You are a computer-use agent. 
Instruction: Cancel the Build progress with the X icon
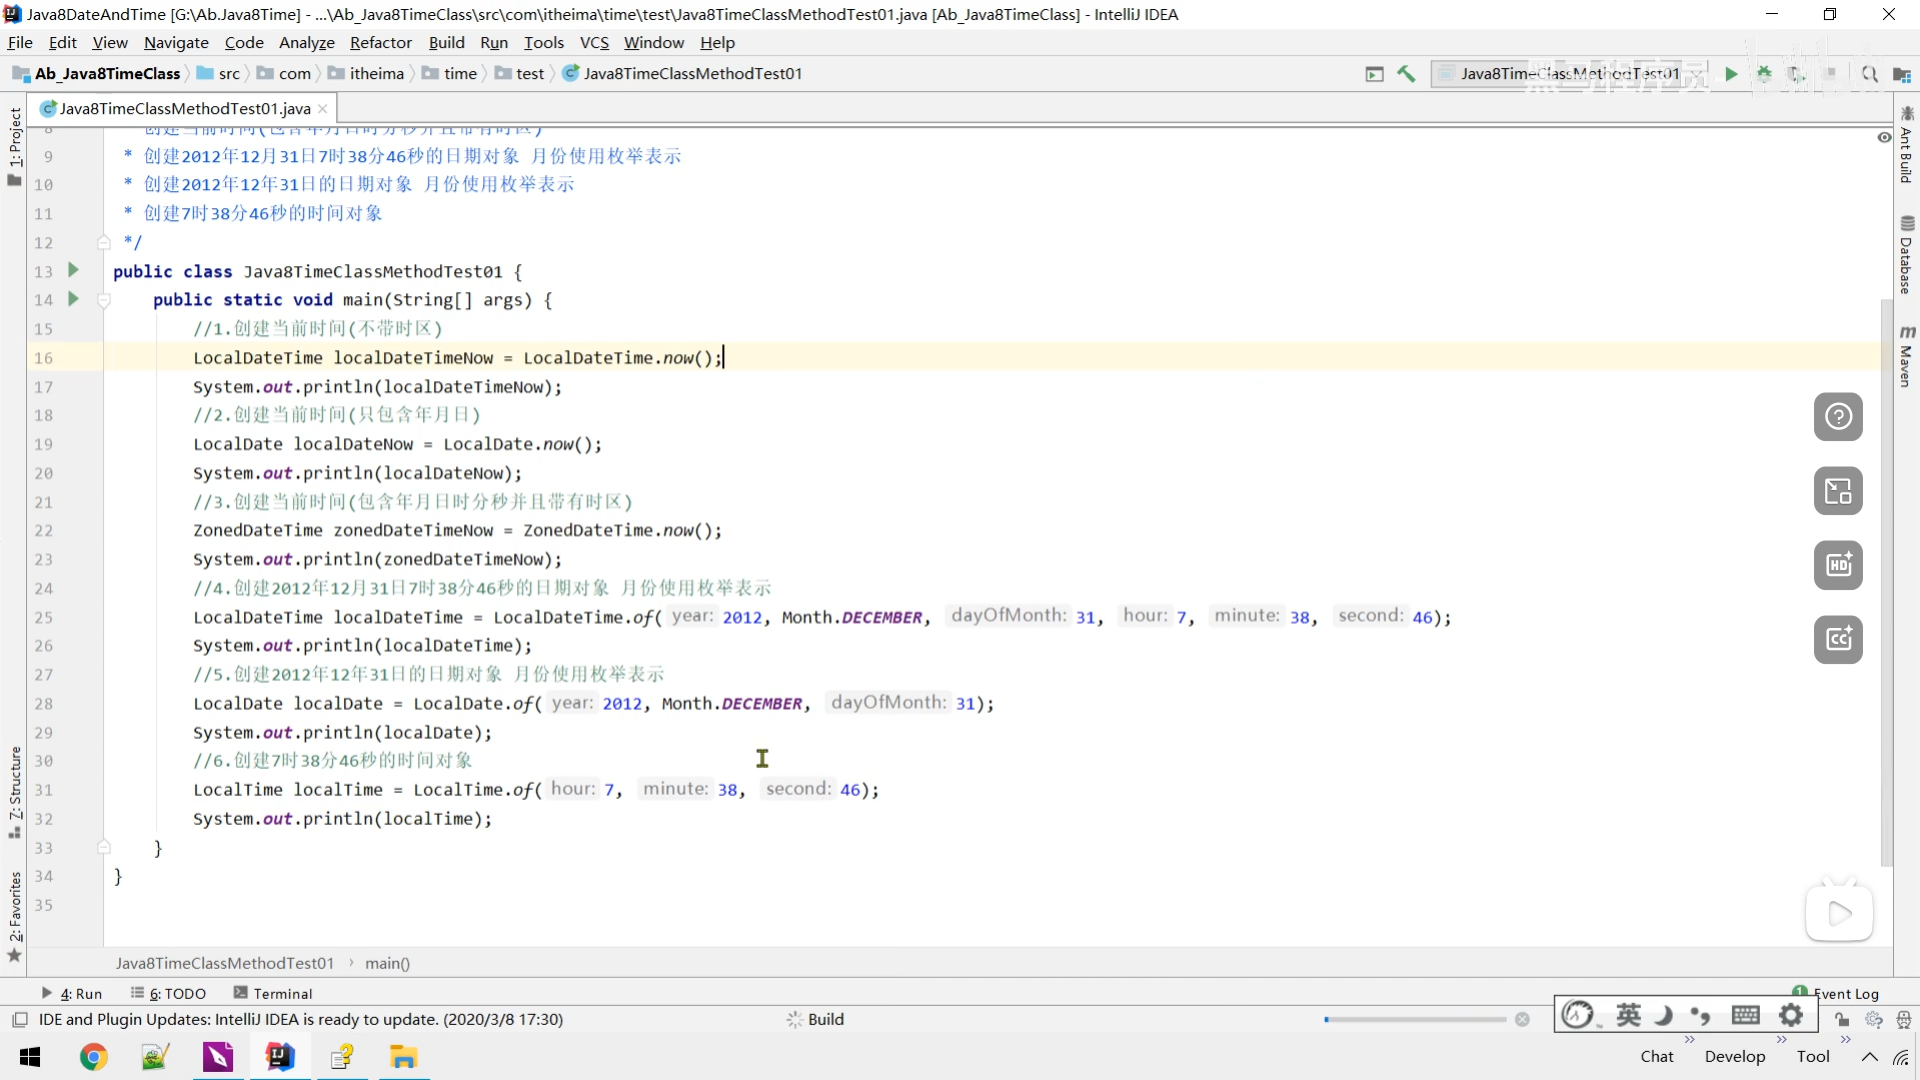click(1522, 1019)
